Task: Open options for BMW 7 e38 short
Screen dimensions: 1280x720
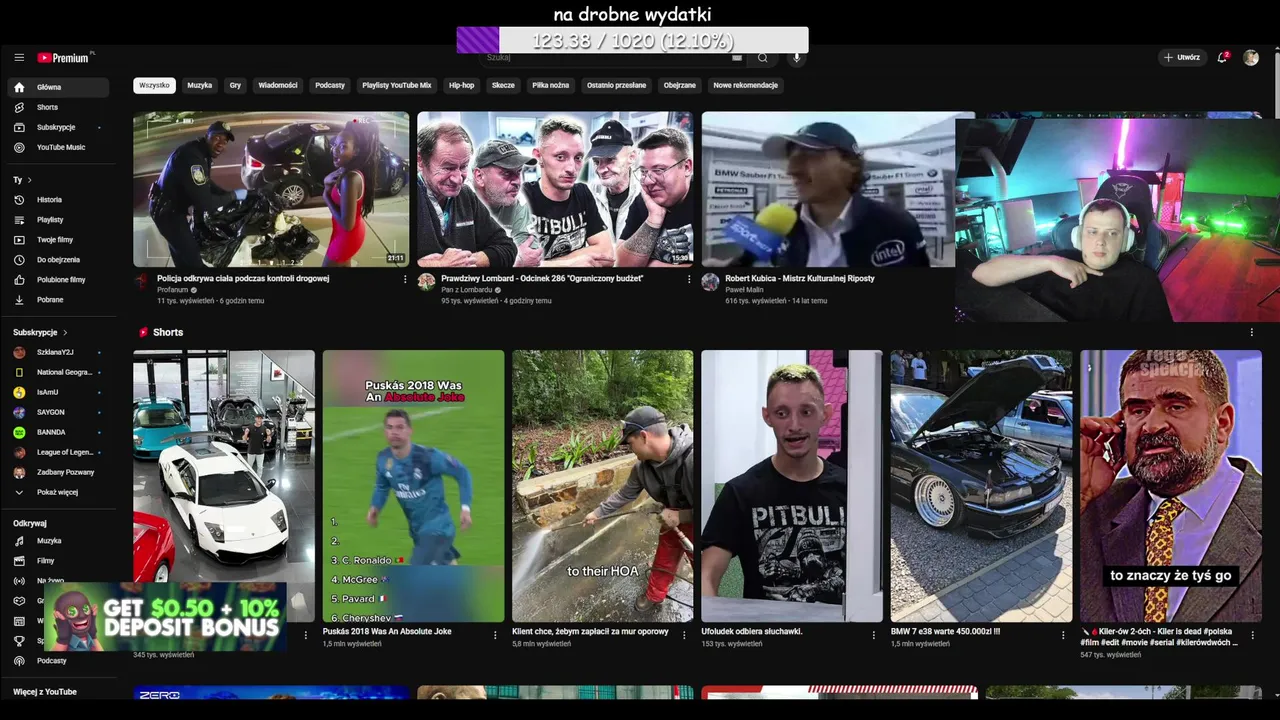Action: click(x=1063, y=634)
